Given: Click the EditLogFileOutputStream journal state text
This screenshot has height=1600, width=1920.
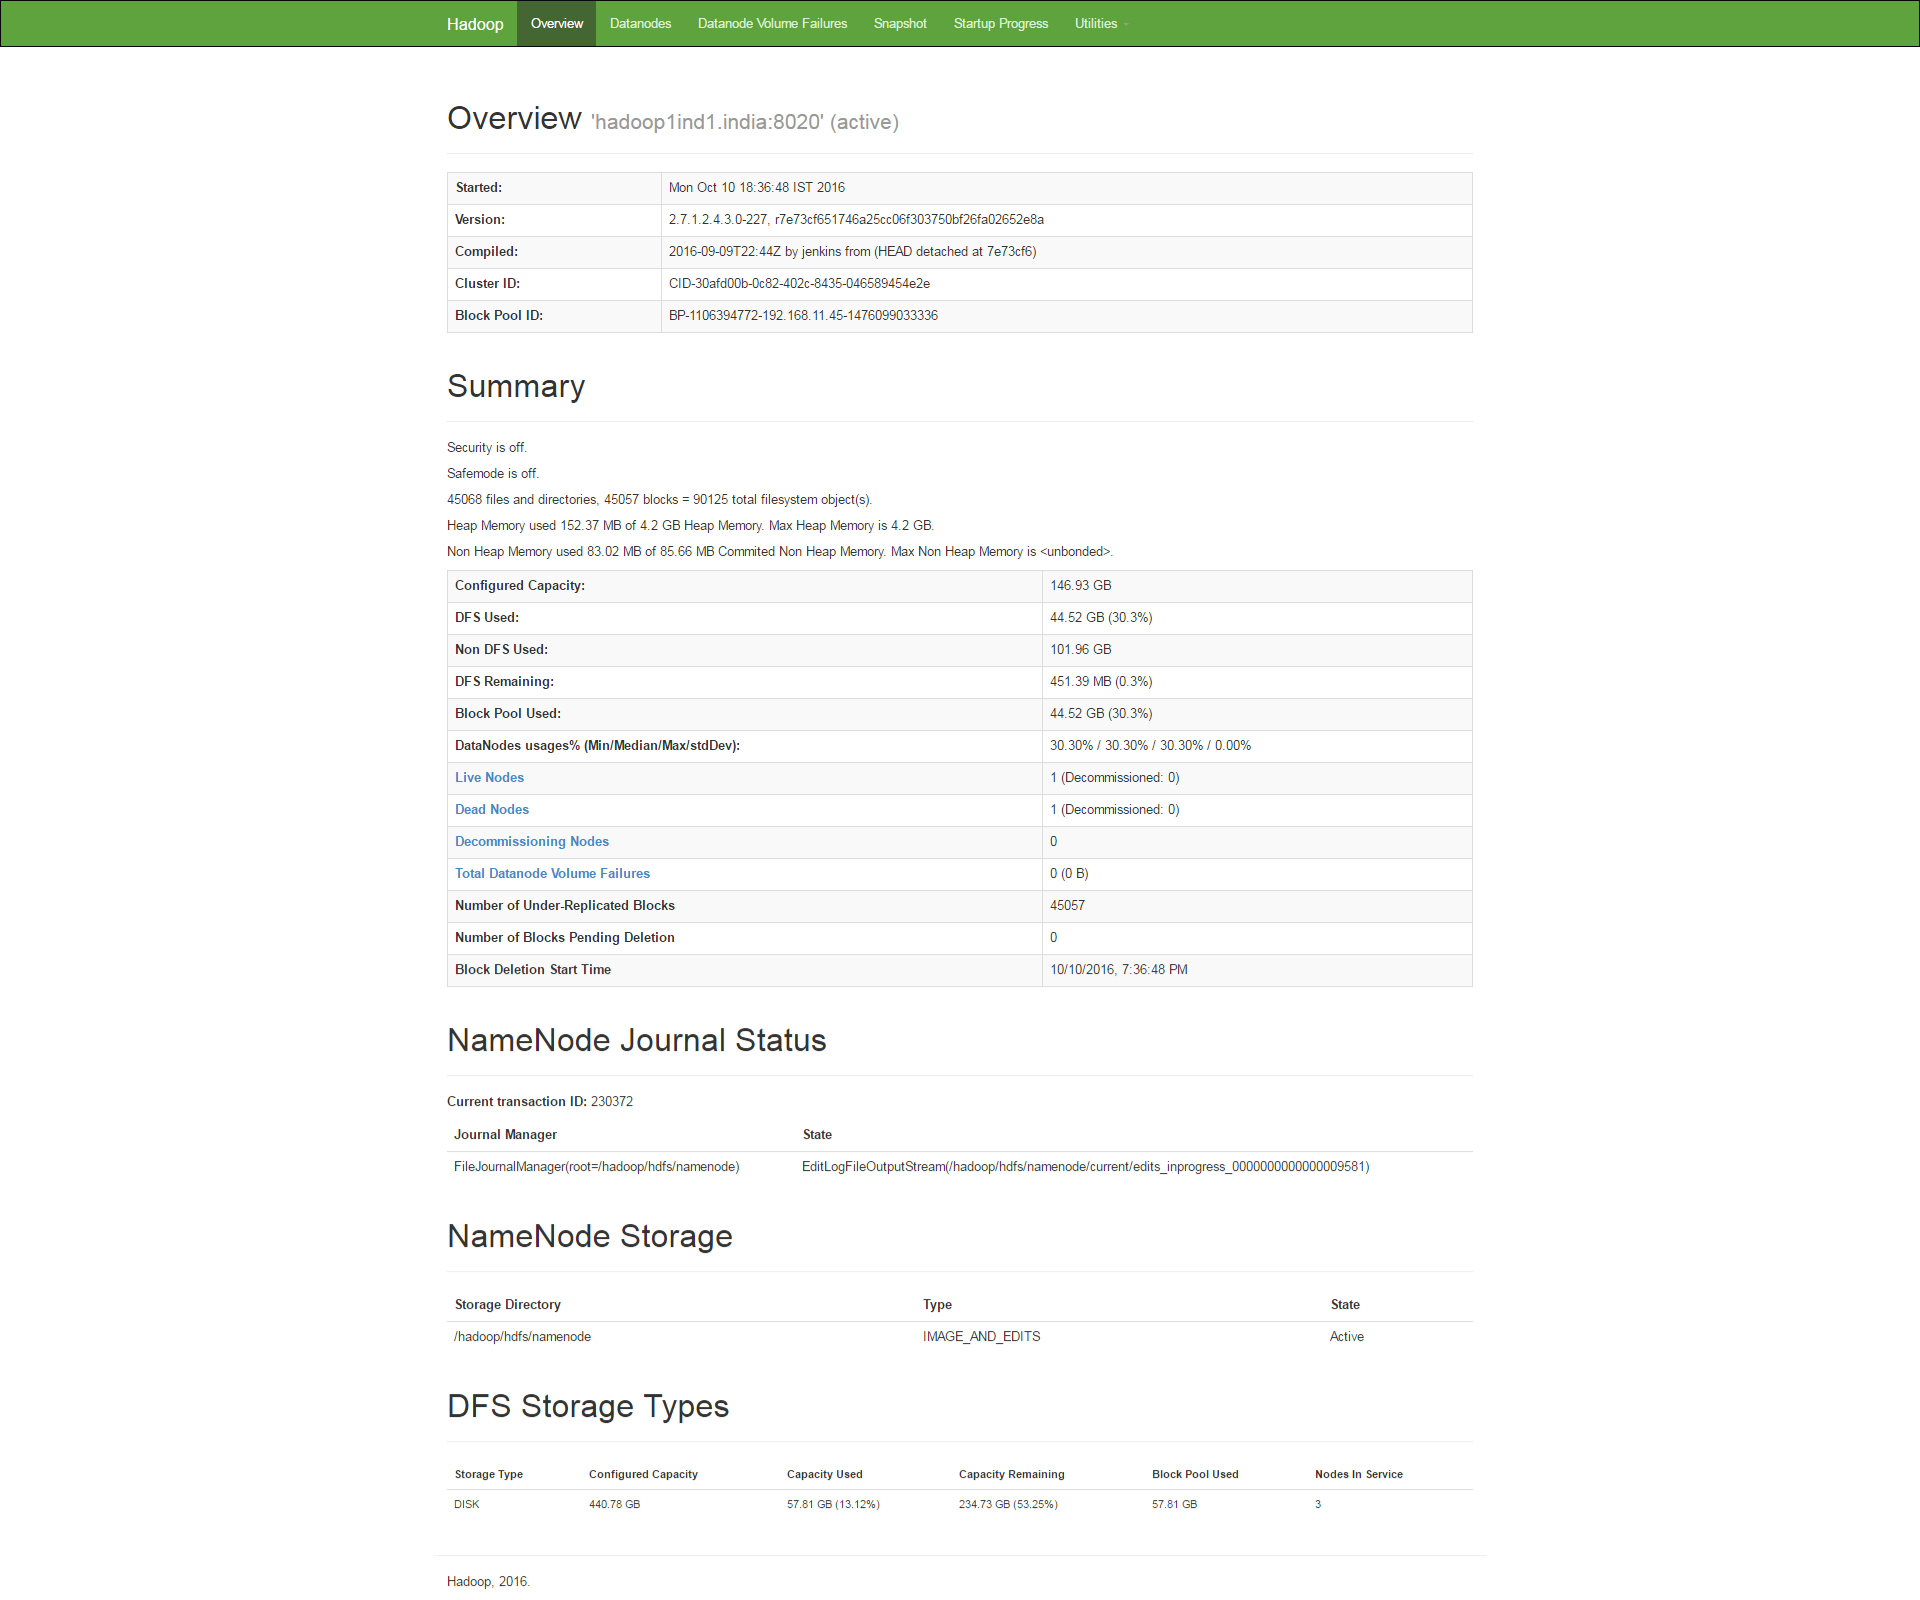Looking at the screenshot, I should [x=1085, y=1167].
